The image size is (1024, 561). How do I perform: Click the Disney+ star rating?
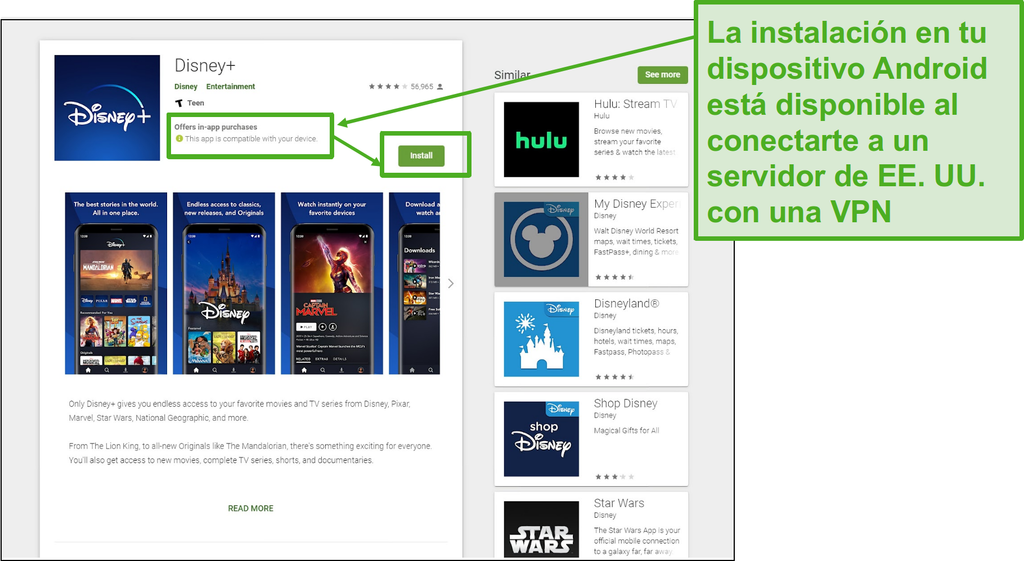click(388, 86)
